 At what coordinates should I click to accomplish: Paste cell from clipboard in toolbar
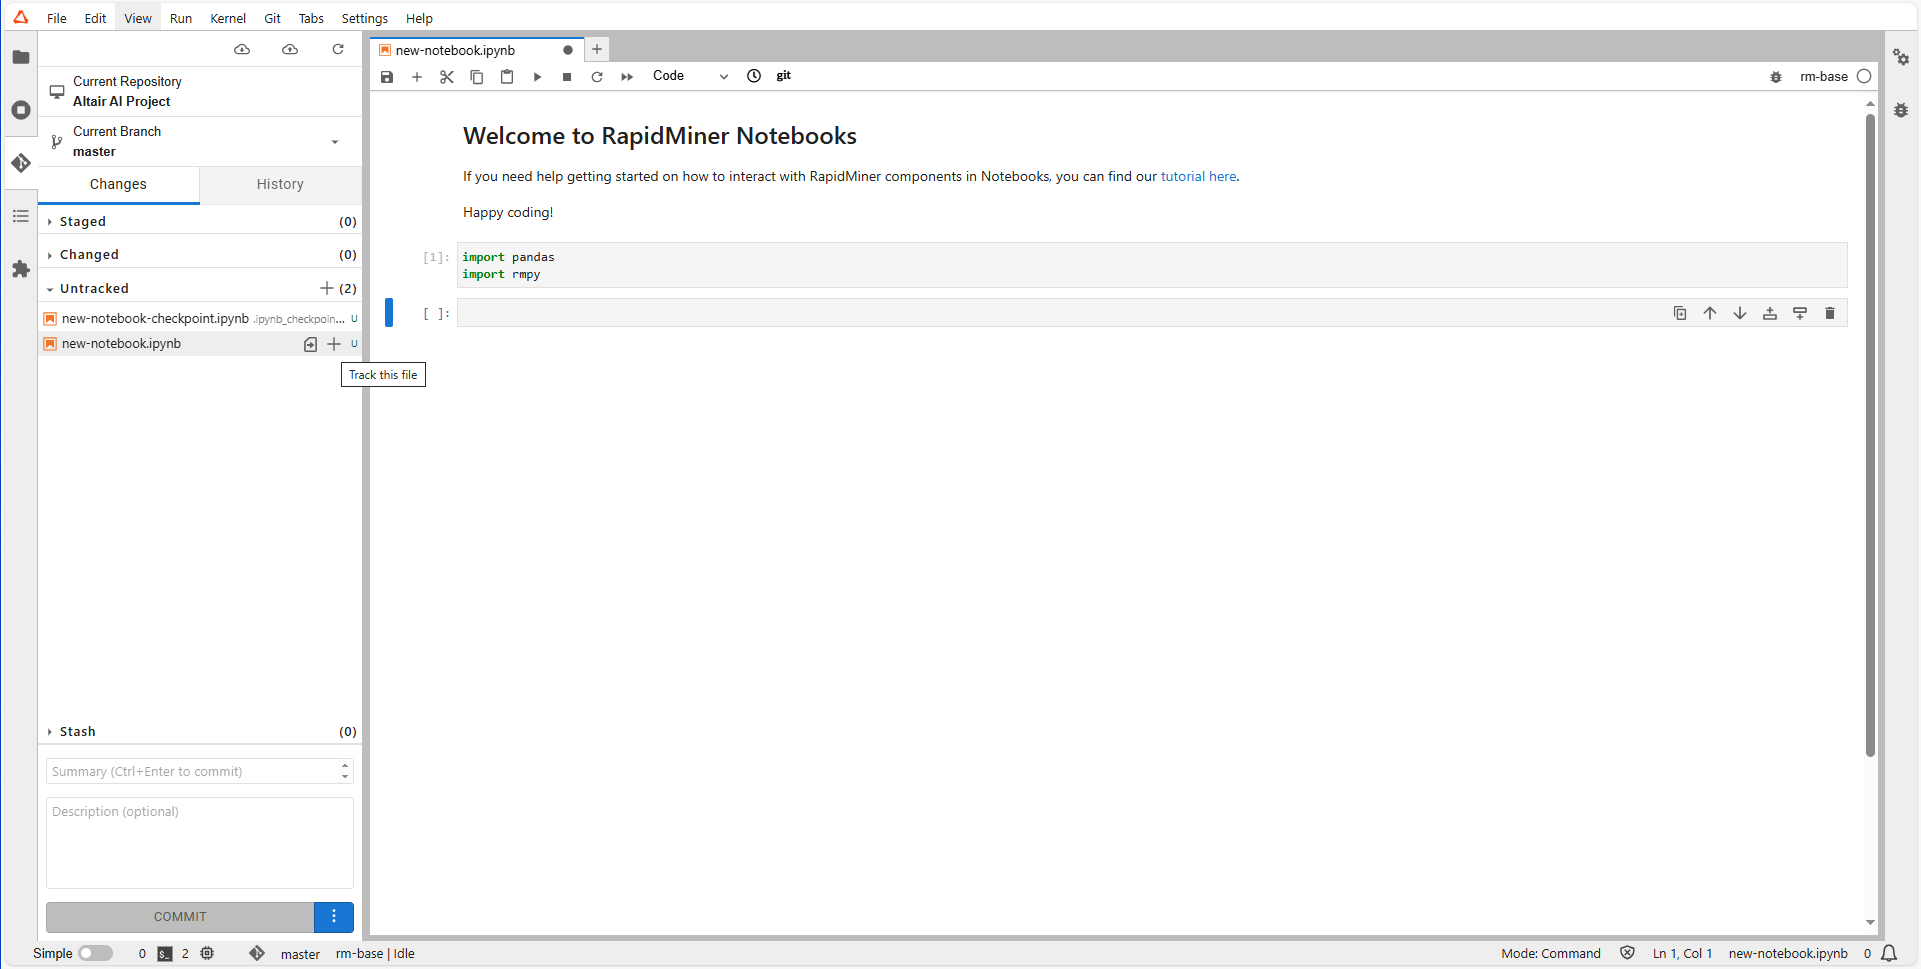tap(507, 77)
